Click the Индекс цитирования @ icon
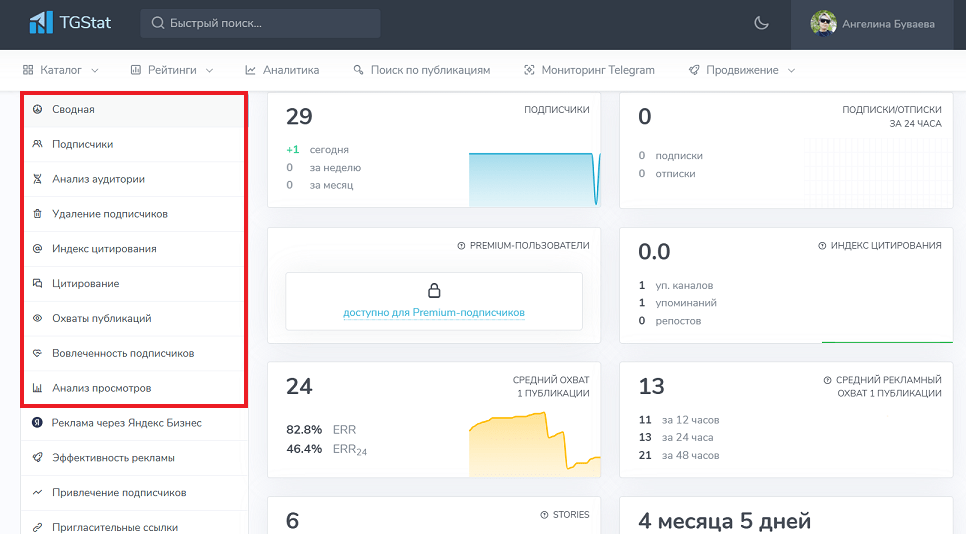This screenshot has width=966, height=534. (37, 249)
